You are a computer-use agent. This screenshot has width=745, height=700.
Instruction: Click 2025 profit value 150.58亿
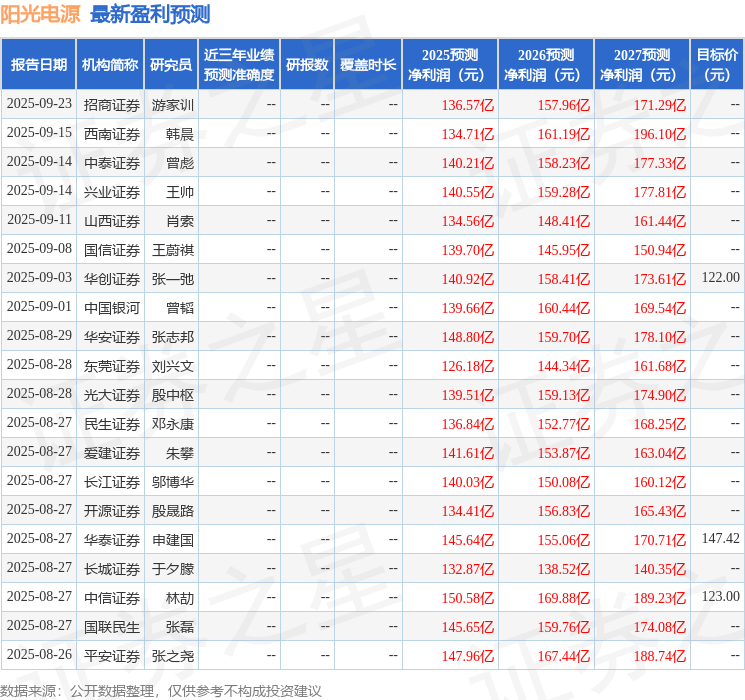(x=468, y=598)
